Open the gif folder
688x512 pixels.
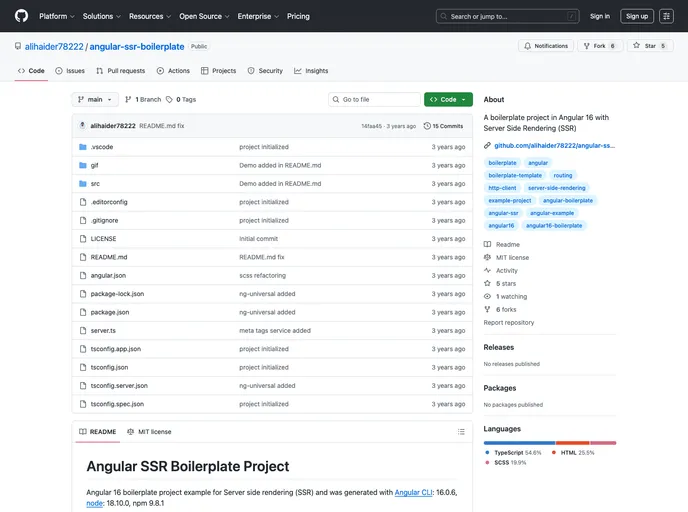pyautogui.click(x=94, y=165)
